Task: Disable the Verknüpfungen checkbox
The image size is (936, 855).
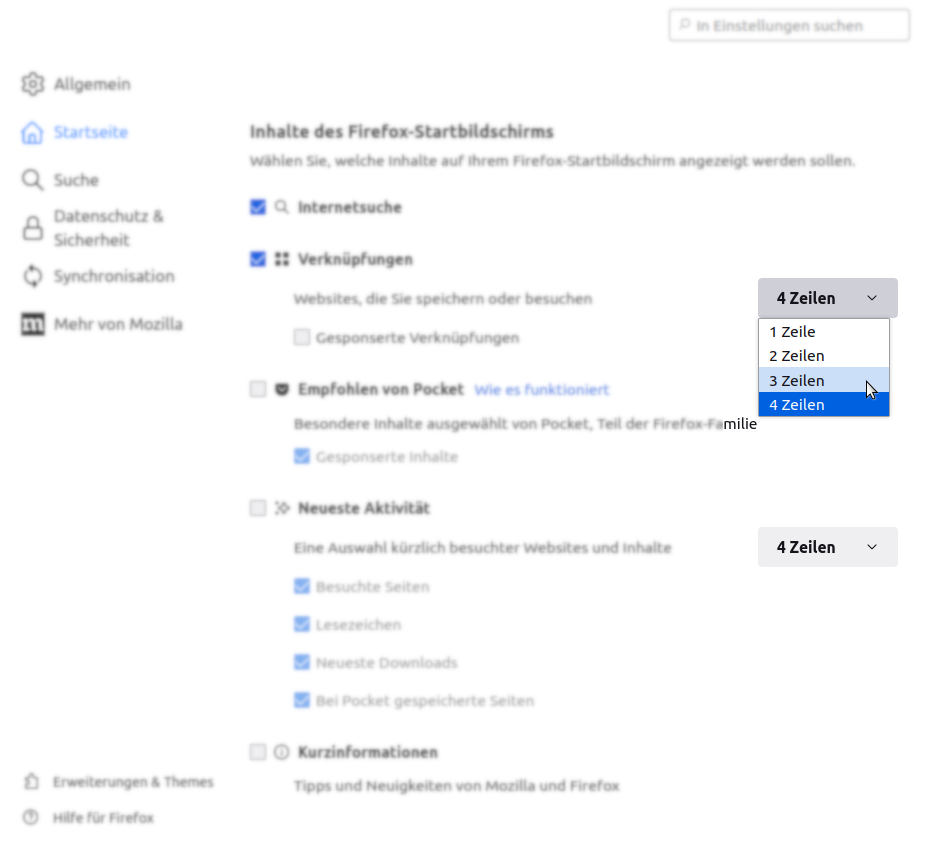Action: tap(258, 259)
